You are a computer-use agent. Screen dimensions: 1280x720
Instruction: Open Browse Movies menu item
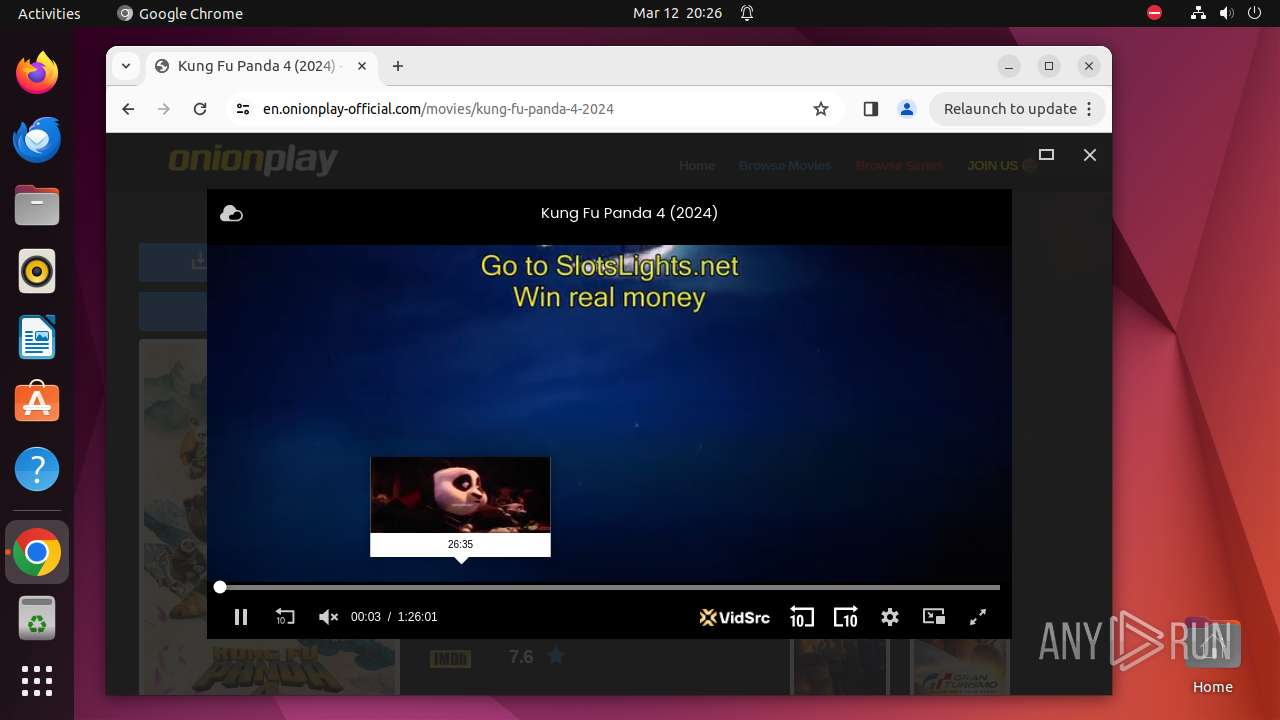tap(785, 165)
